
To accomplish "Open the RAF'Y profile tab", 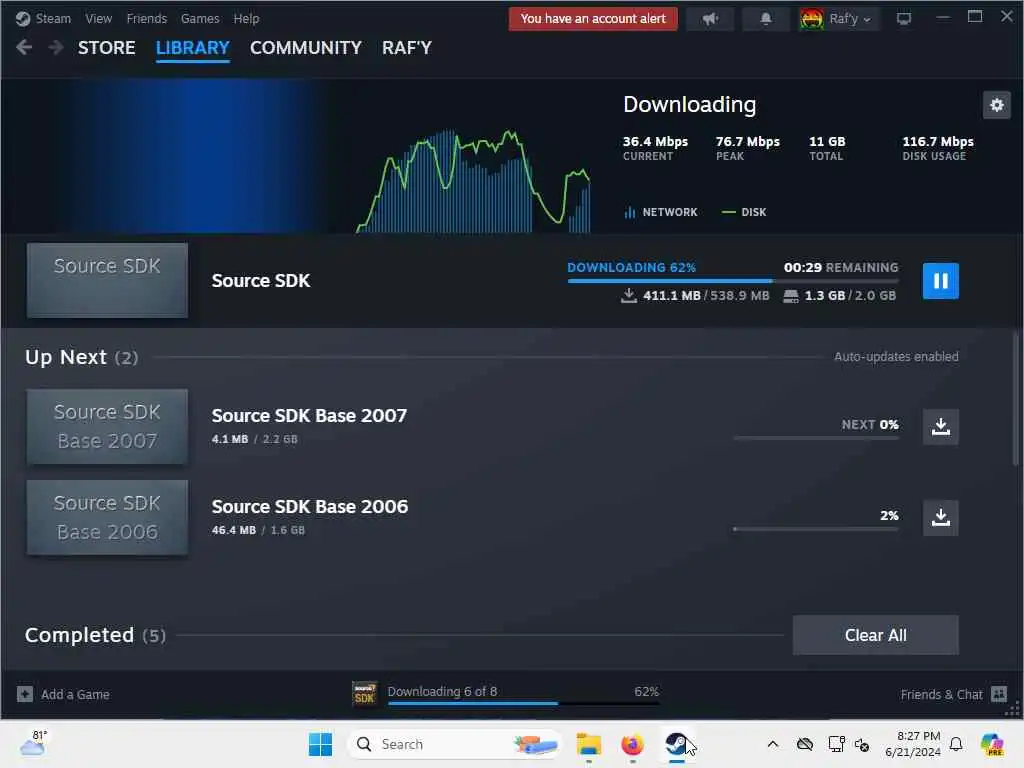I will coord(407,48).
